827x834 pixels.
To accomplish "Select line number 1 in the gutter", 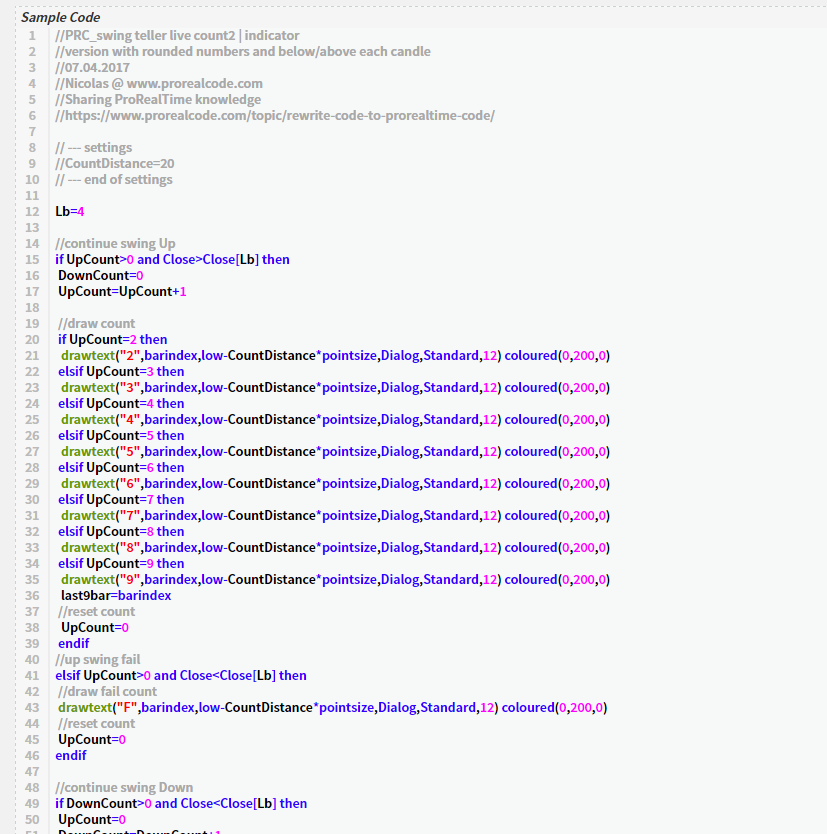I will click(x=31, y=35).
